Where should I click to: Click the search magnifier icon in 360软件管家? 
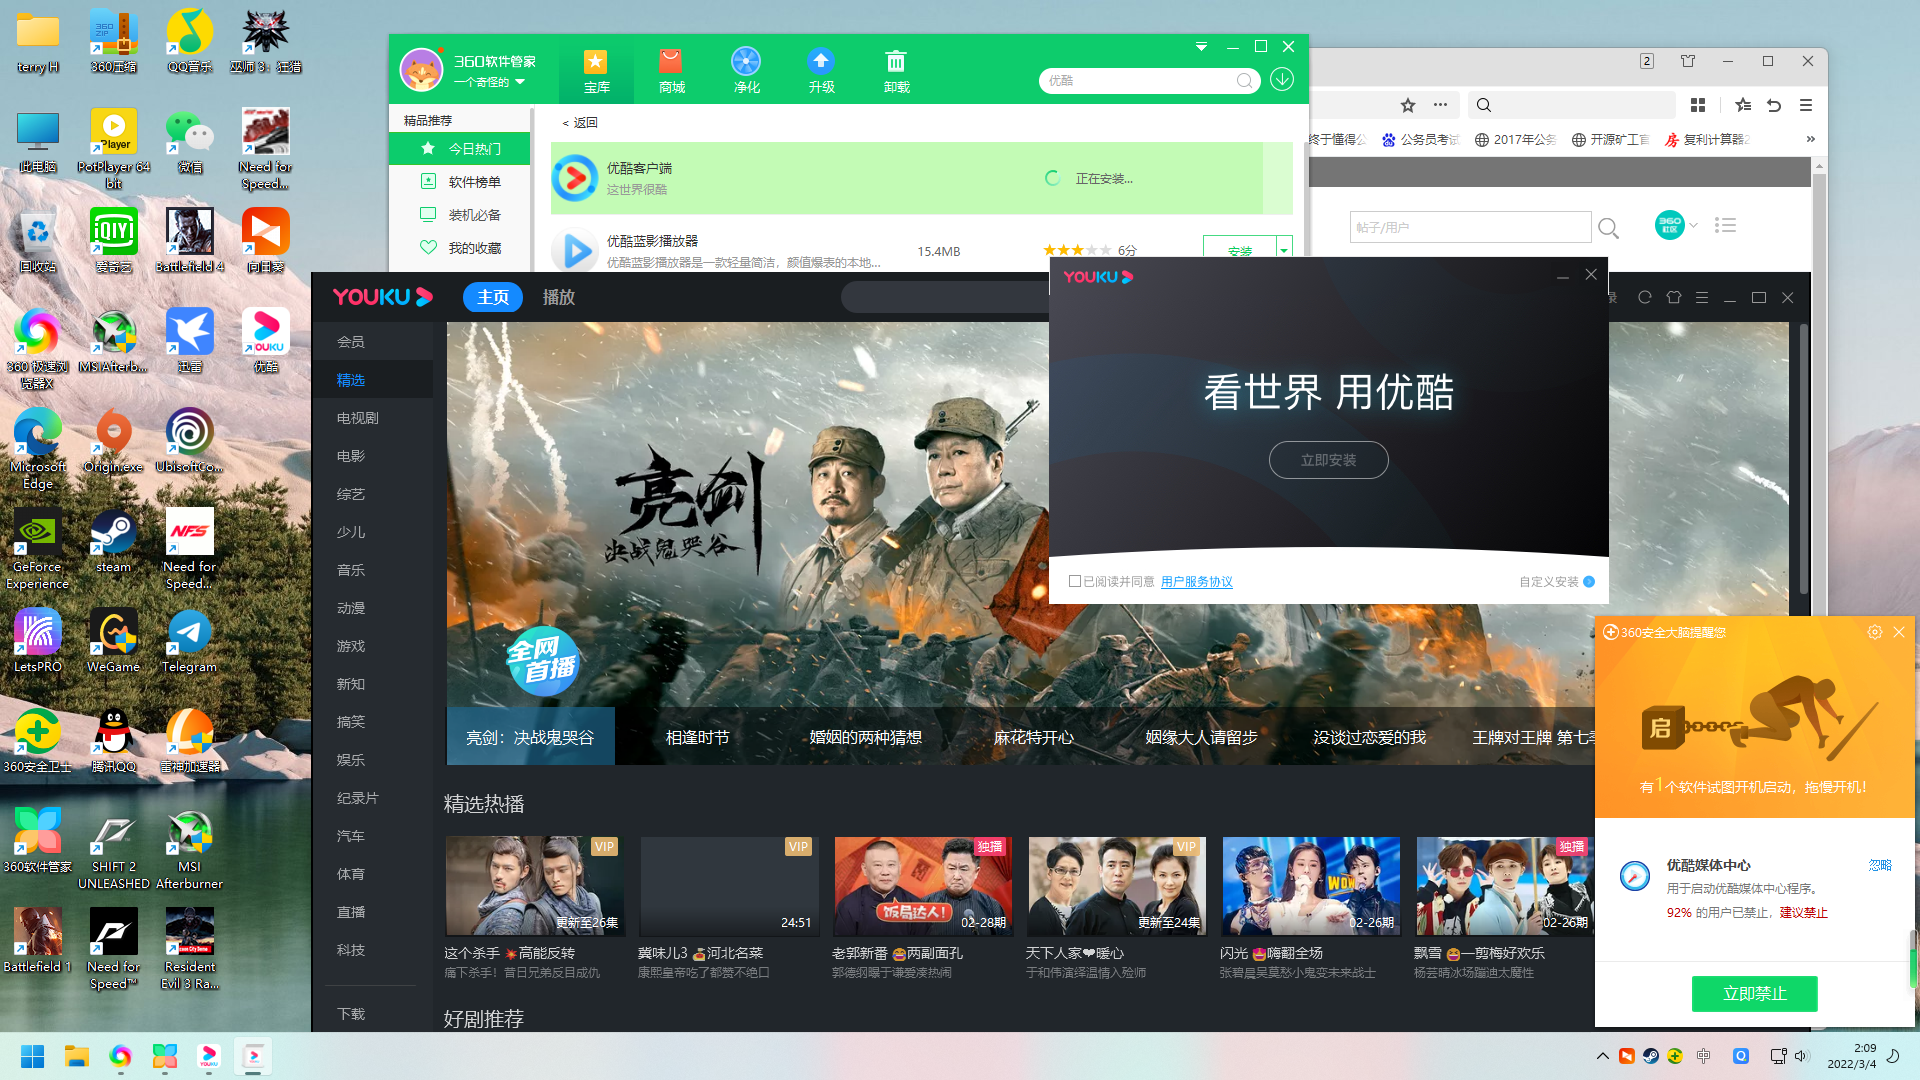1245,79
